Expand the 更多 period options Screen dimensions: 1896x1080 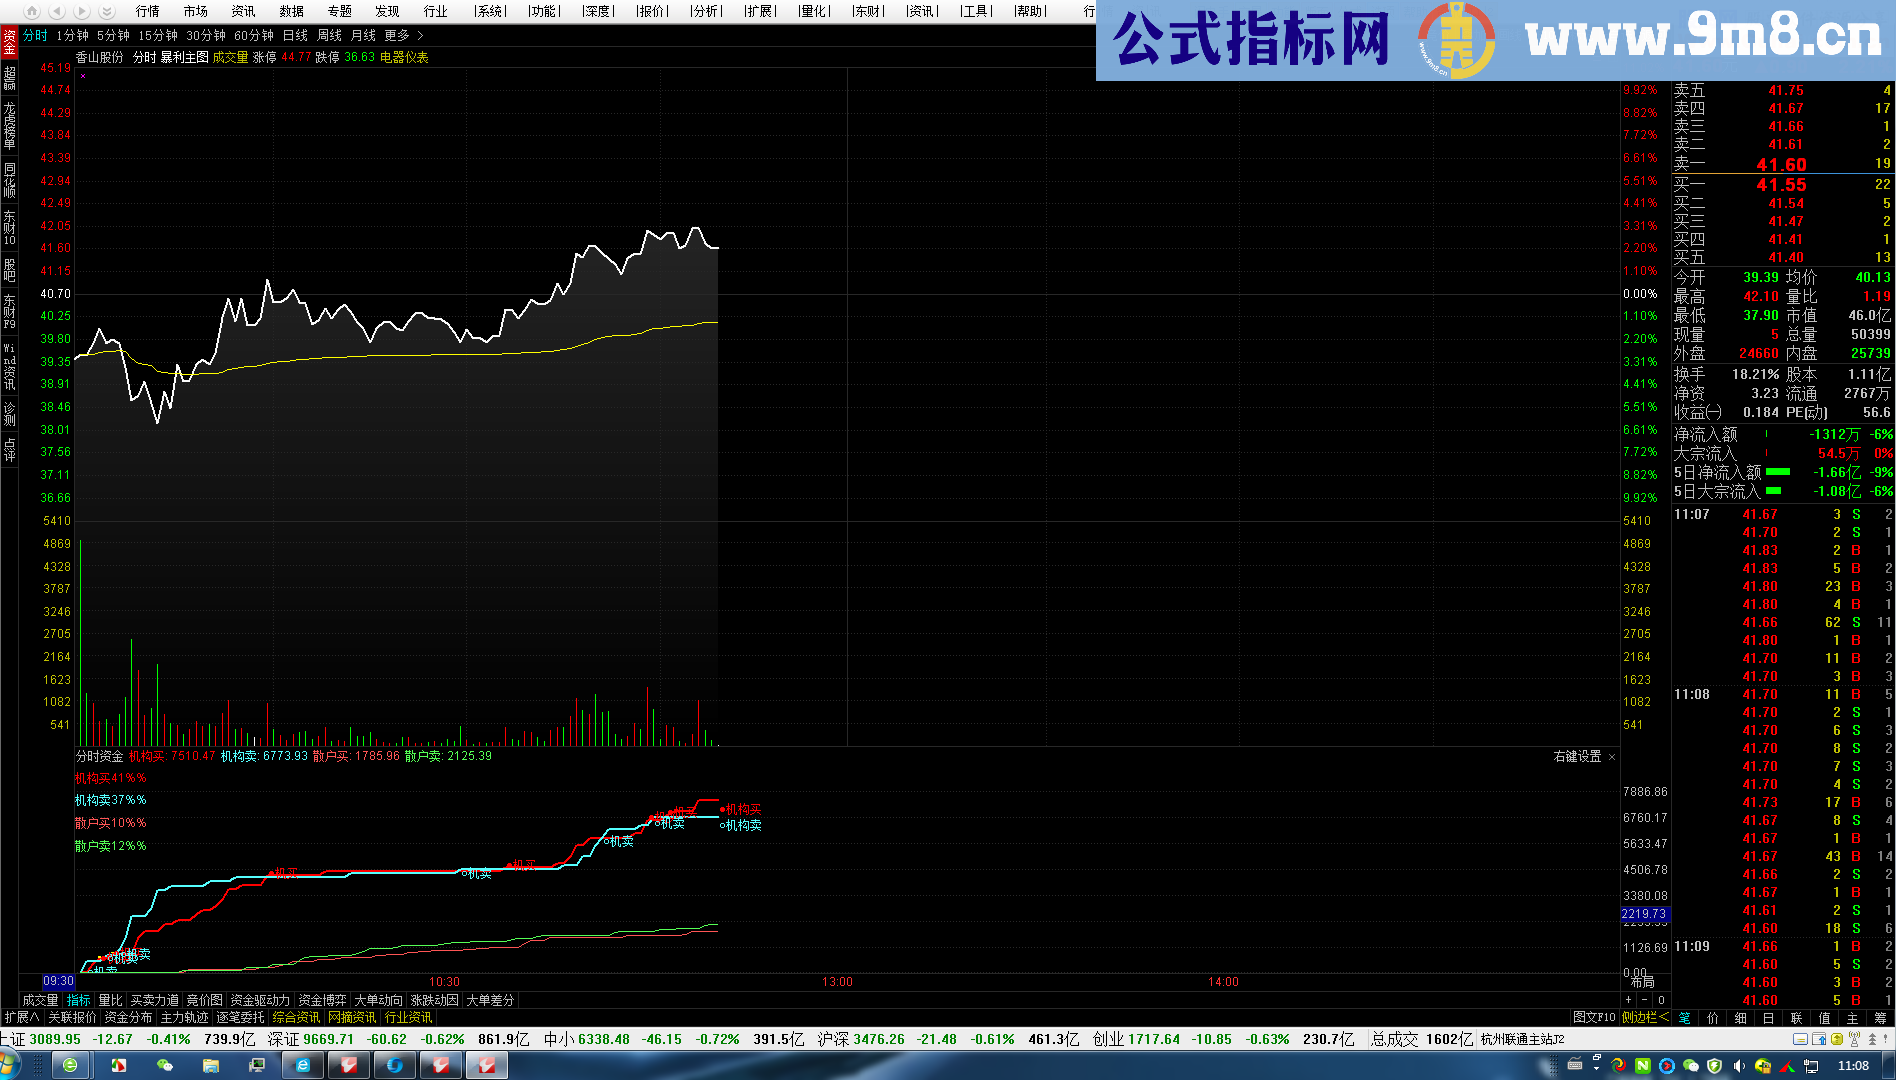click(x=404, y=35)
